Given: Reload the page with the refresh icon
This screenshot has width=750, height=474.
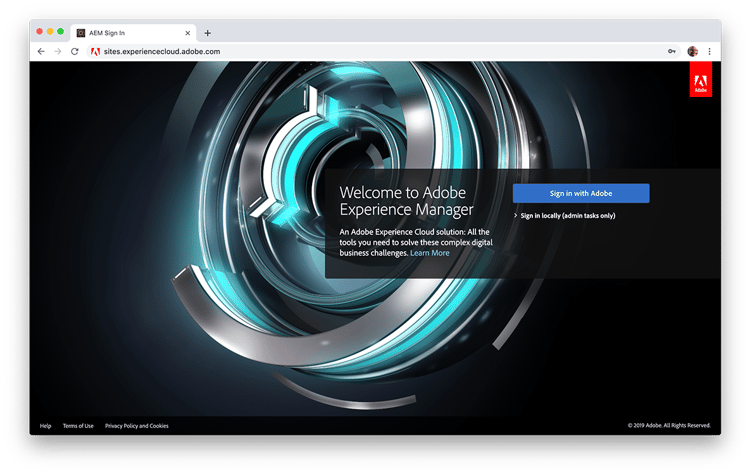Looking at the screenshot, I should pyautogui.click(x=75, y=51).
